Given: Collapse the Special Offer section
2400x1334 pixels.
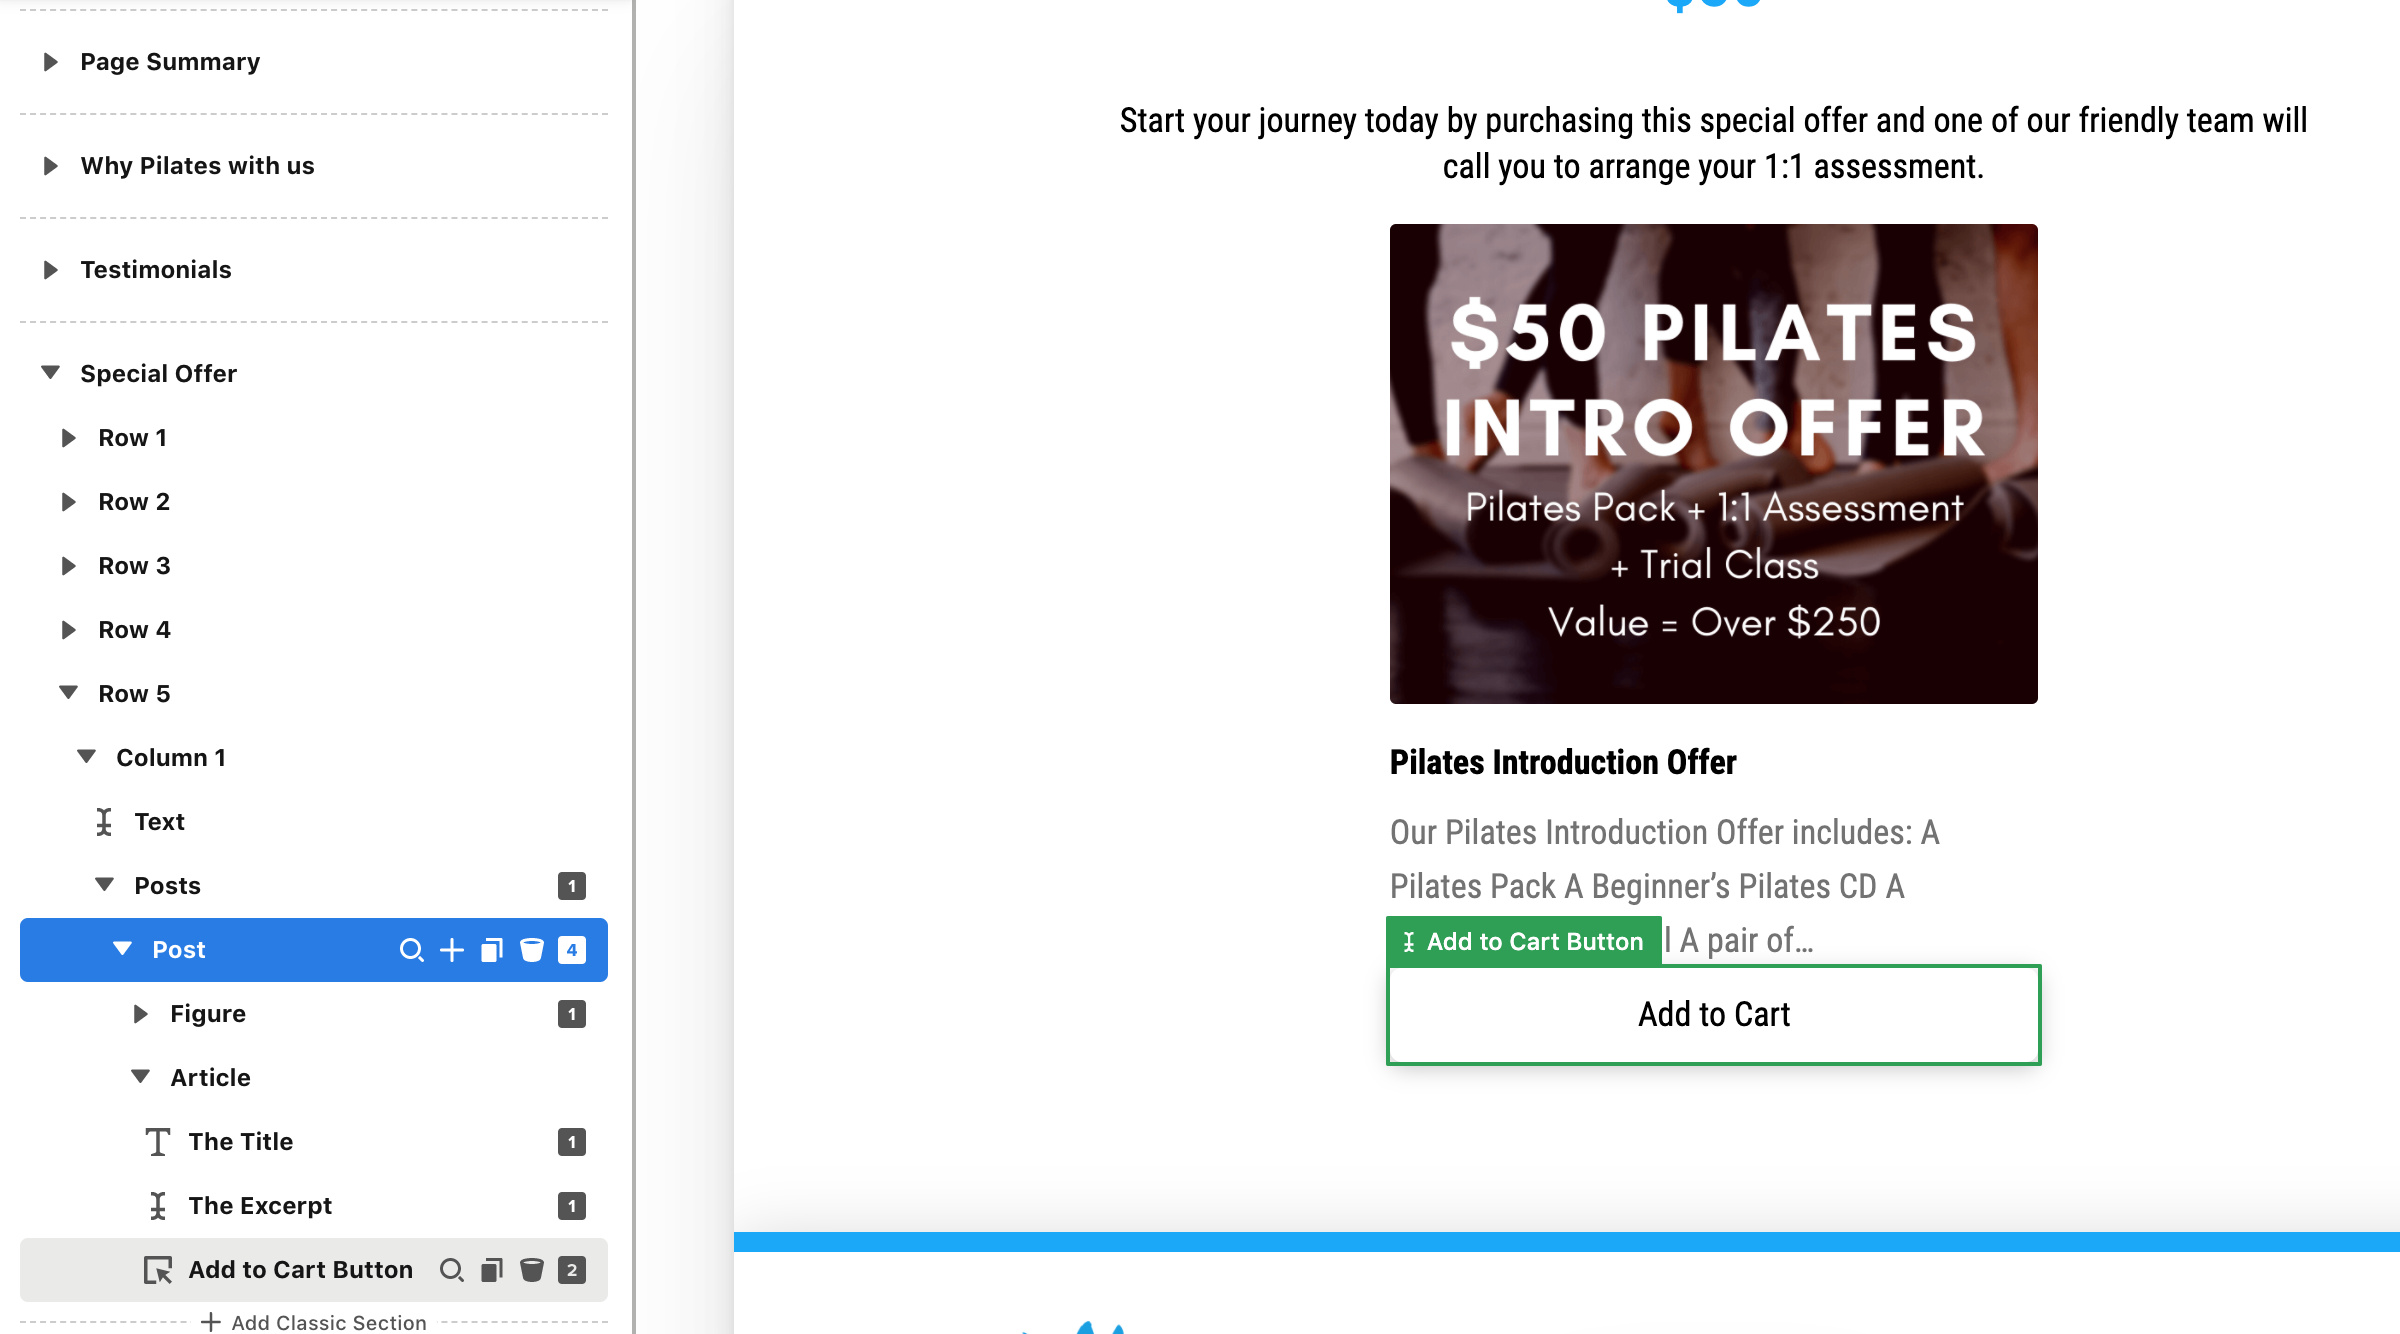Looking at the screenshot, I should point(50,373).
